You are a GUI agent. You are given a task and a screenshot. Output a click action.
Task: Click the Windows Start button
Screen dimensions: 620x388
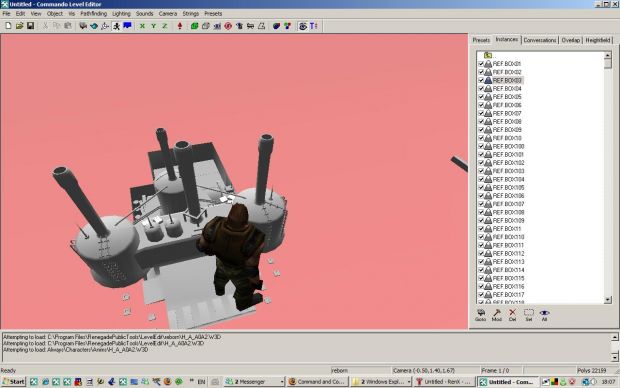13,382
